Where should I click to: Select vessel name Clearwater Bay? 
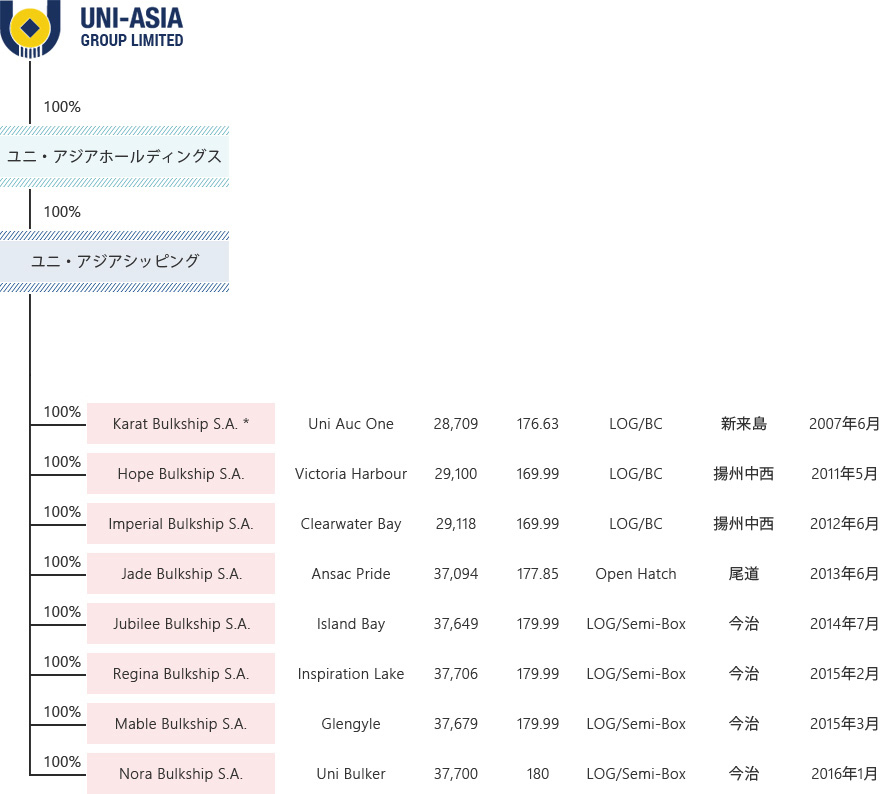point(351,524)
